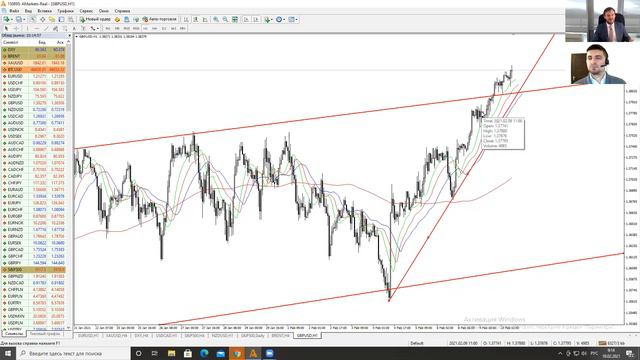Screen dimensions: 640x360
Task: Select the D1 timeframe button
Action: 164,29
